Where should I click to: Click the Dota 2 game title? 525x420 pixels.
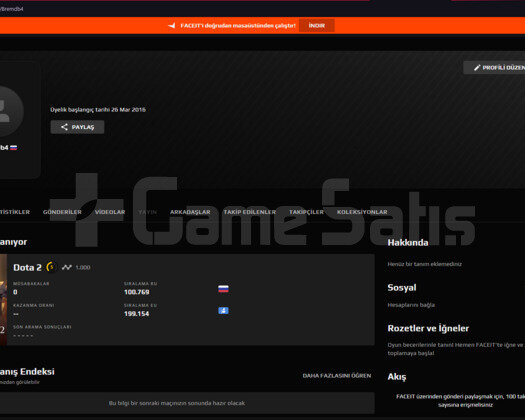pos(27,267)
